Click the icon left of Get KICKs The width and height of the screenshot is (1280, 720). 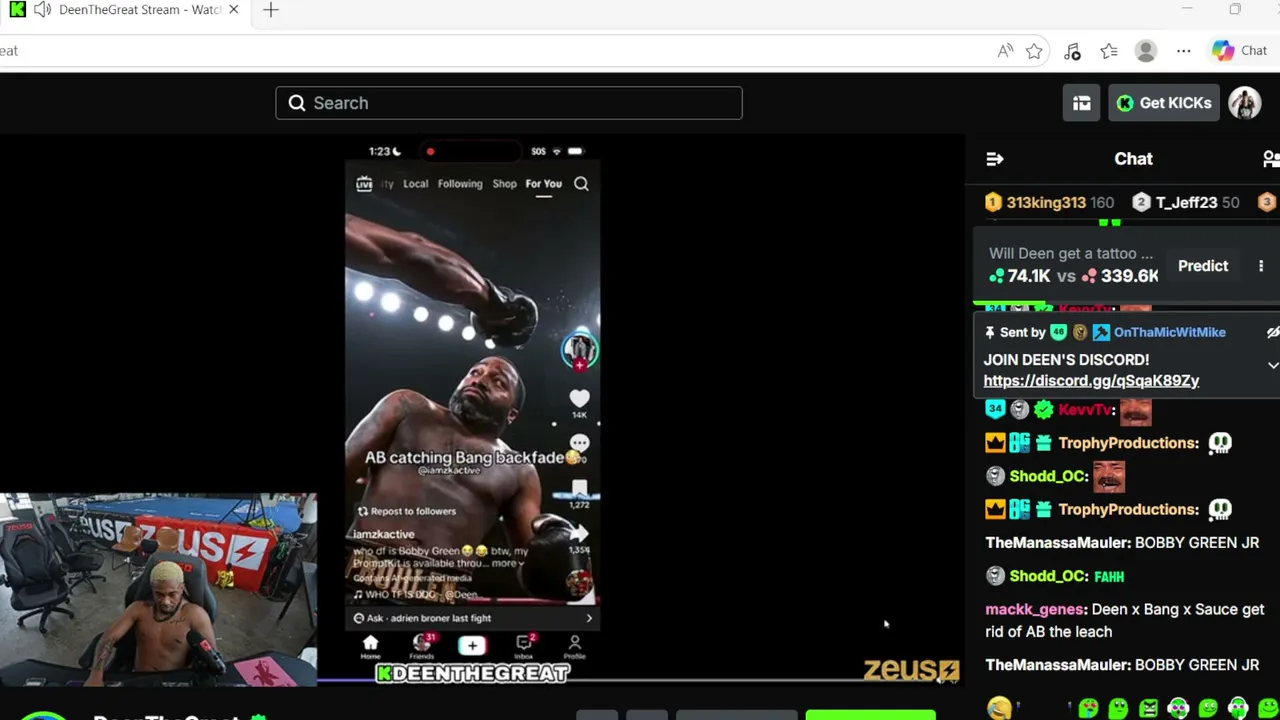pyautogui.click(x=1081, y=103)
